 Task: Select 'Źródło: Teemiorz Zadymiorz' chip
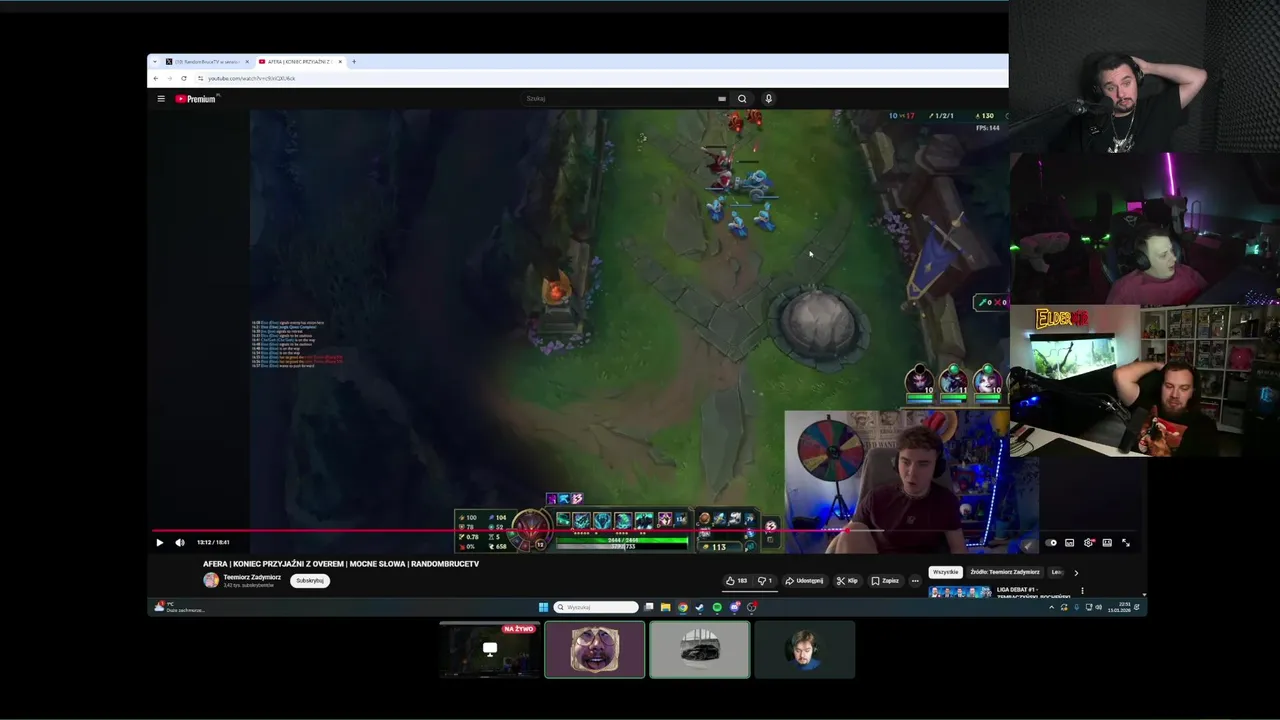[1005, 572]
